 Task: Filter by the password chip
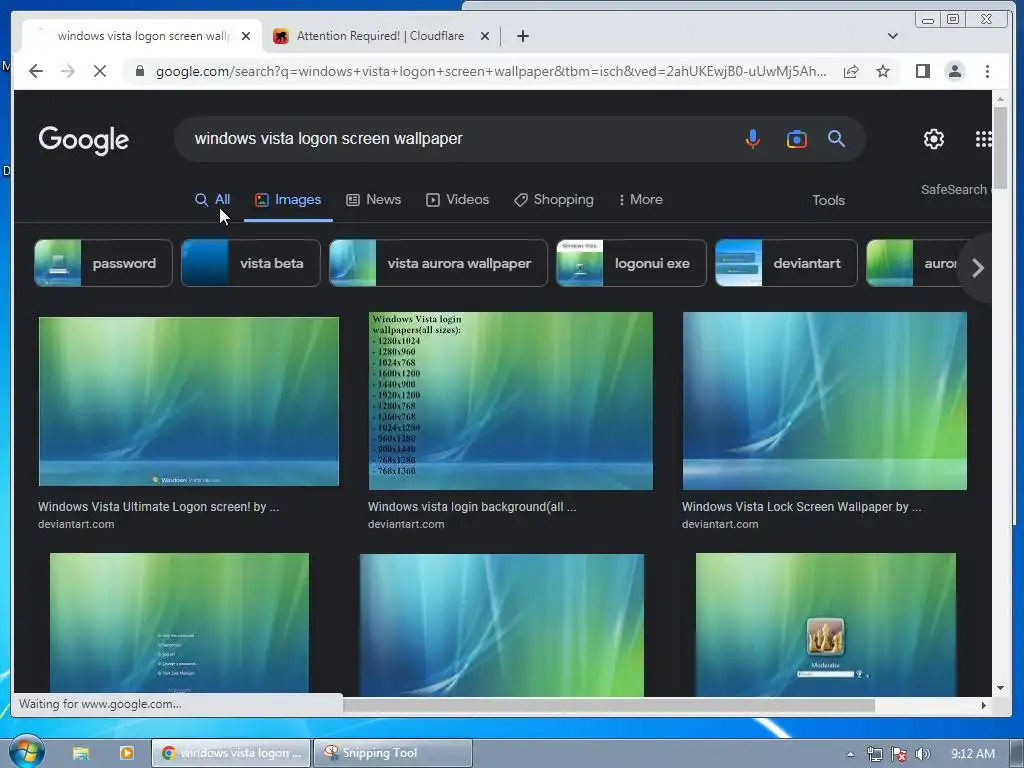(x=103, y=263)
